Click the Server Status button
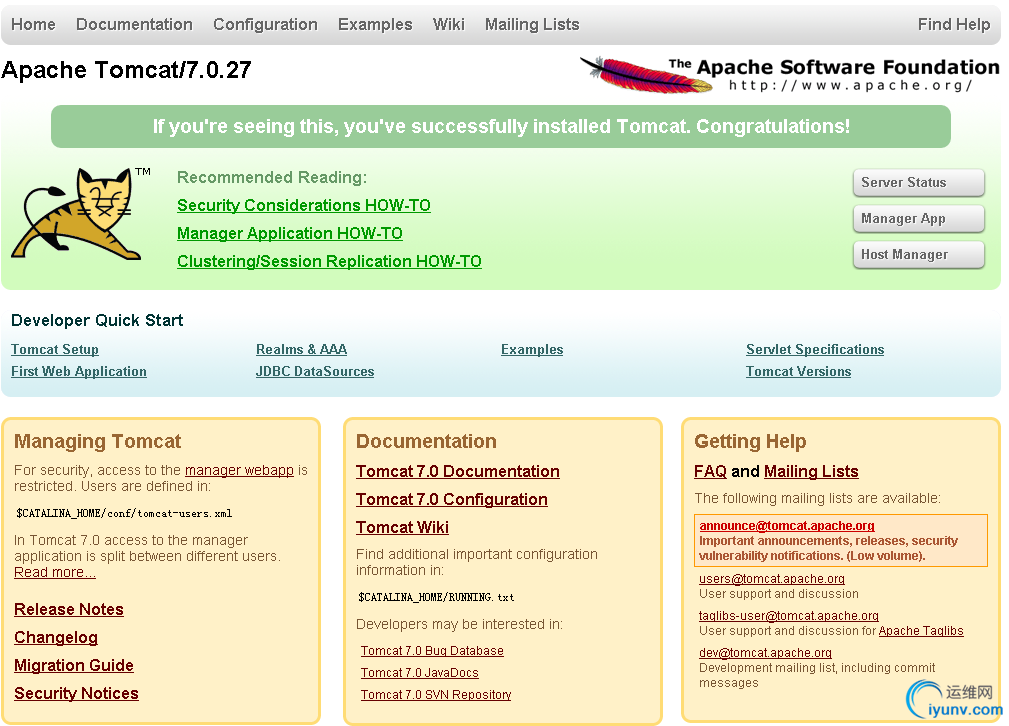The width and height of the screenshot is (1009, 726). pyautogui.click(x=918, y=182)
